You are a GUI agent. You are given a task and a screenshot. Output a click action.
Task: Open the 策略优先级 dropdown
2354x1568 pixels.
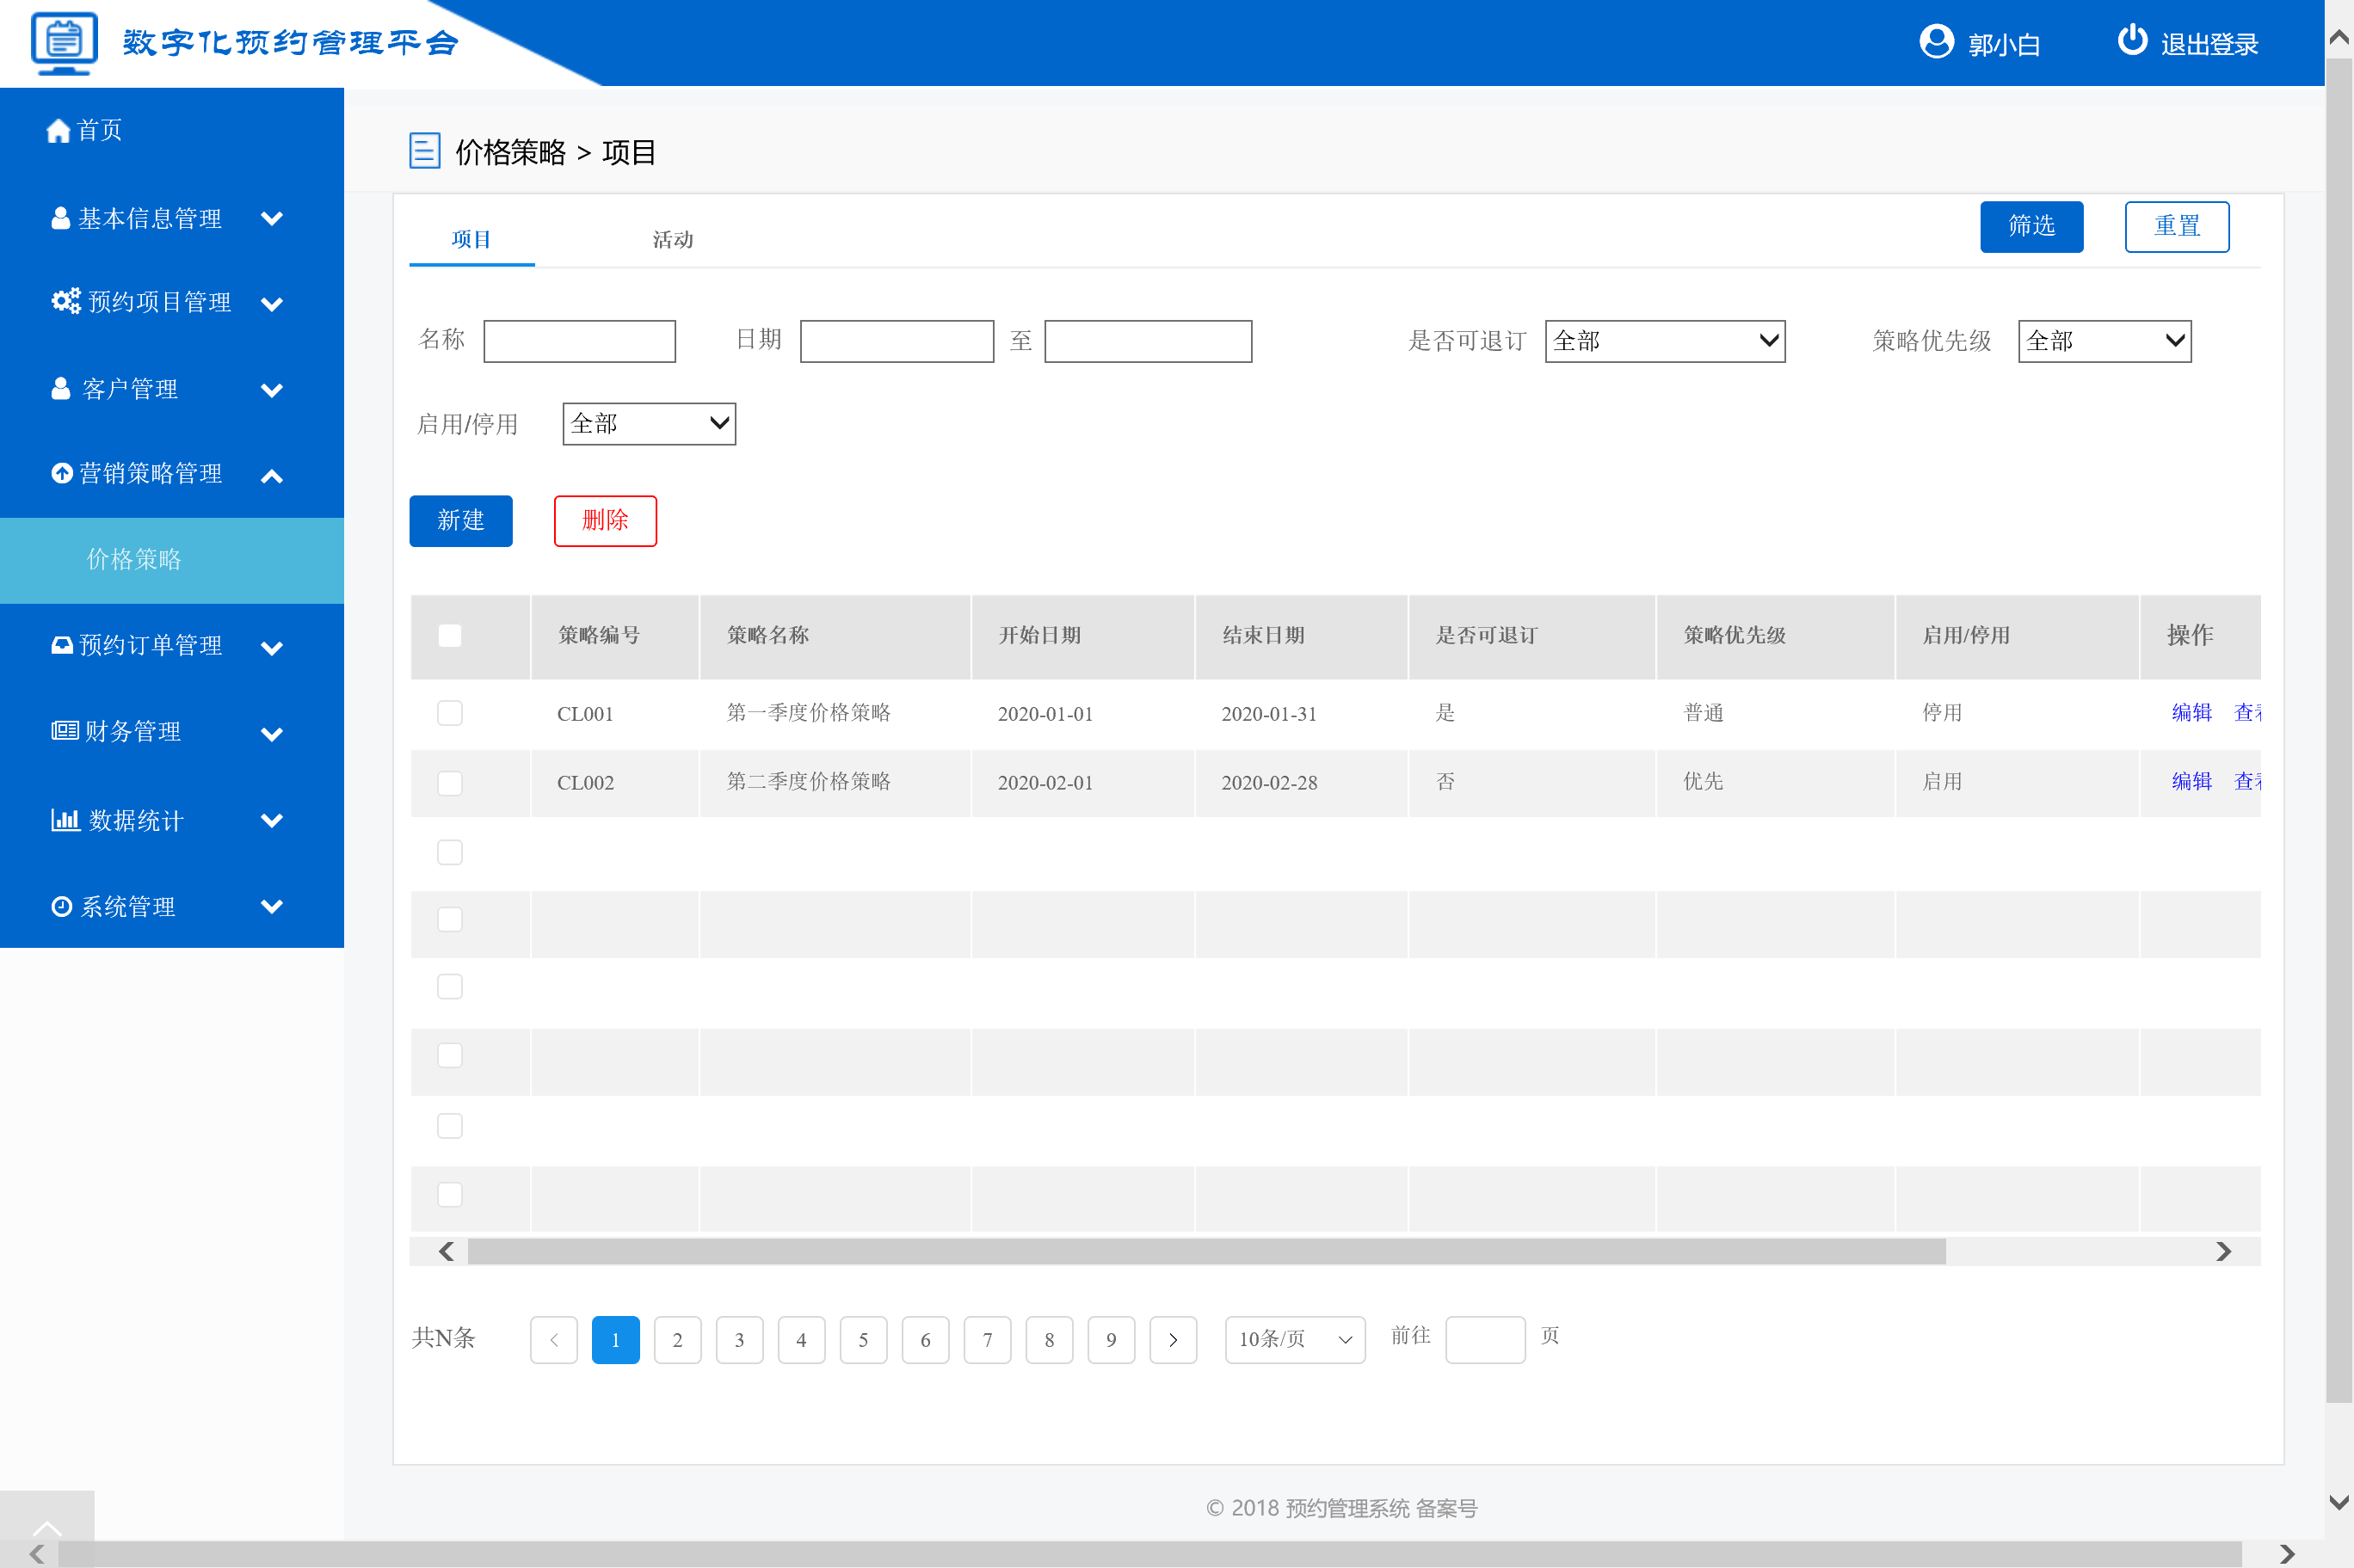[x=2105, y=341]
